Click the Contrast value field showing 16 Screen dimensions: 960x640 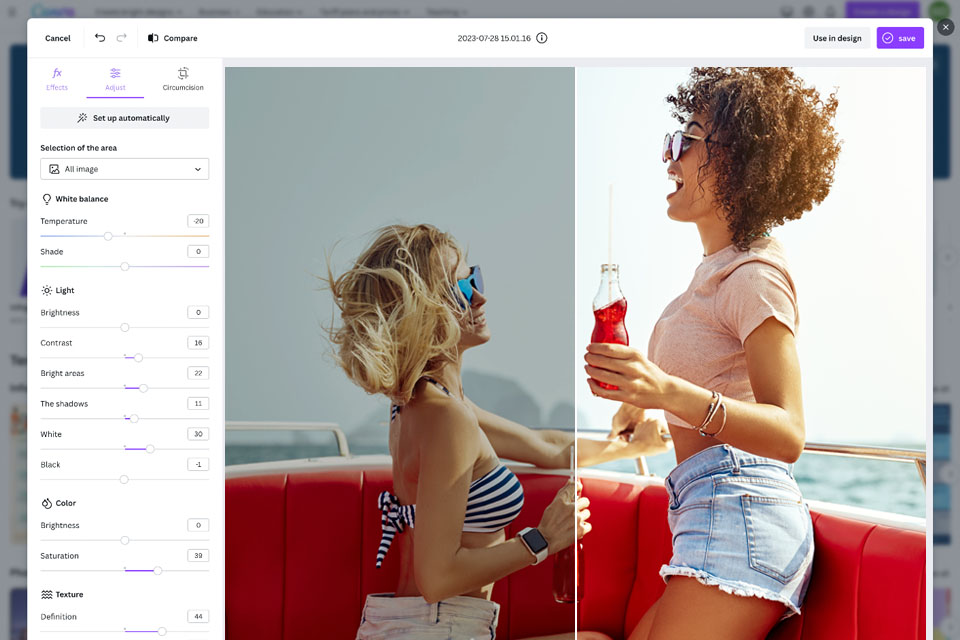pos(198,343)
